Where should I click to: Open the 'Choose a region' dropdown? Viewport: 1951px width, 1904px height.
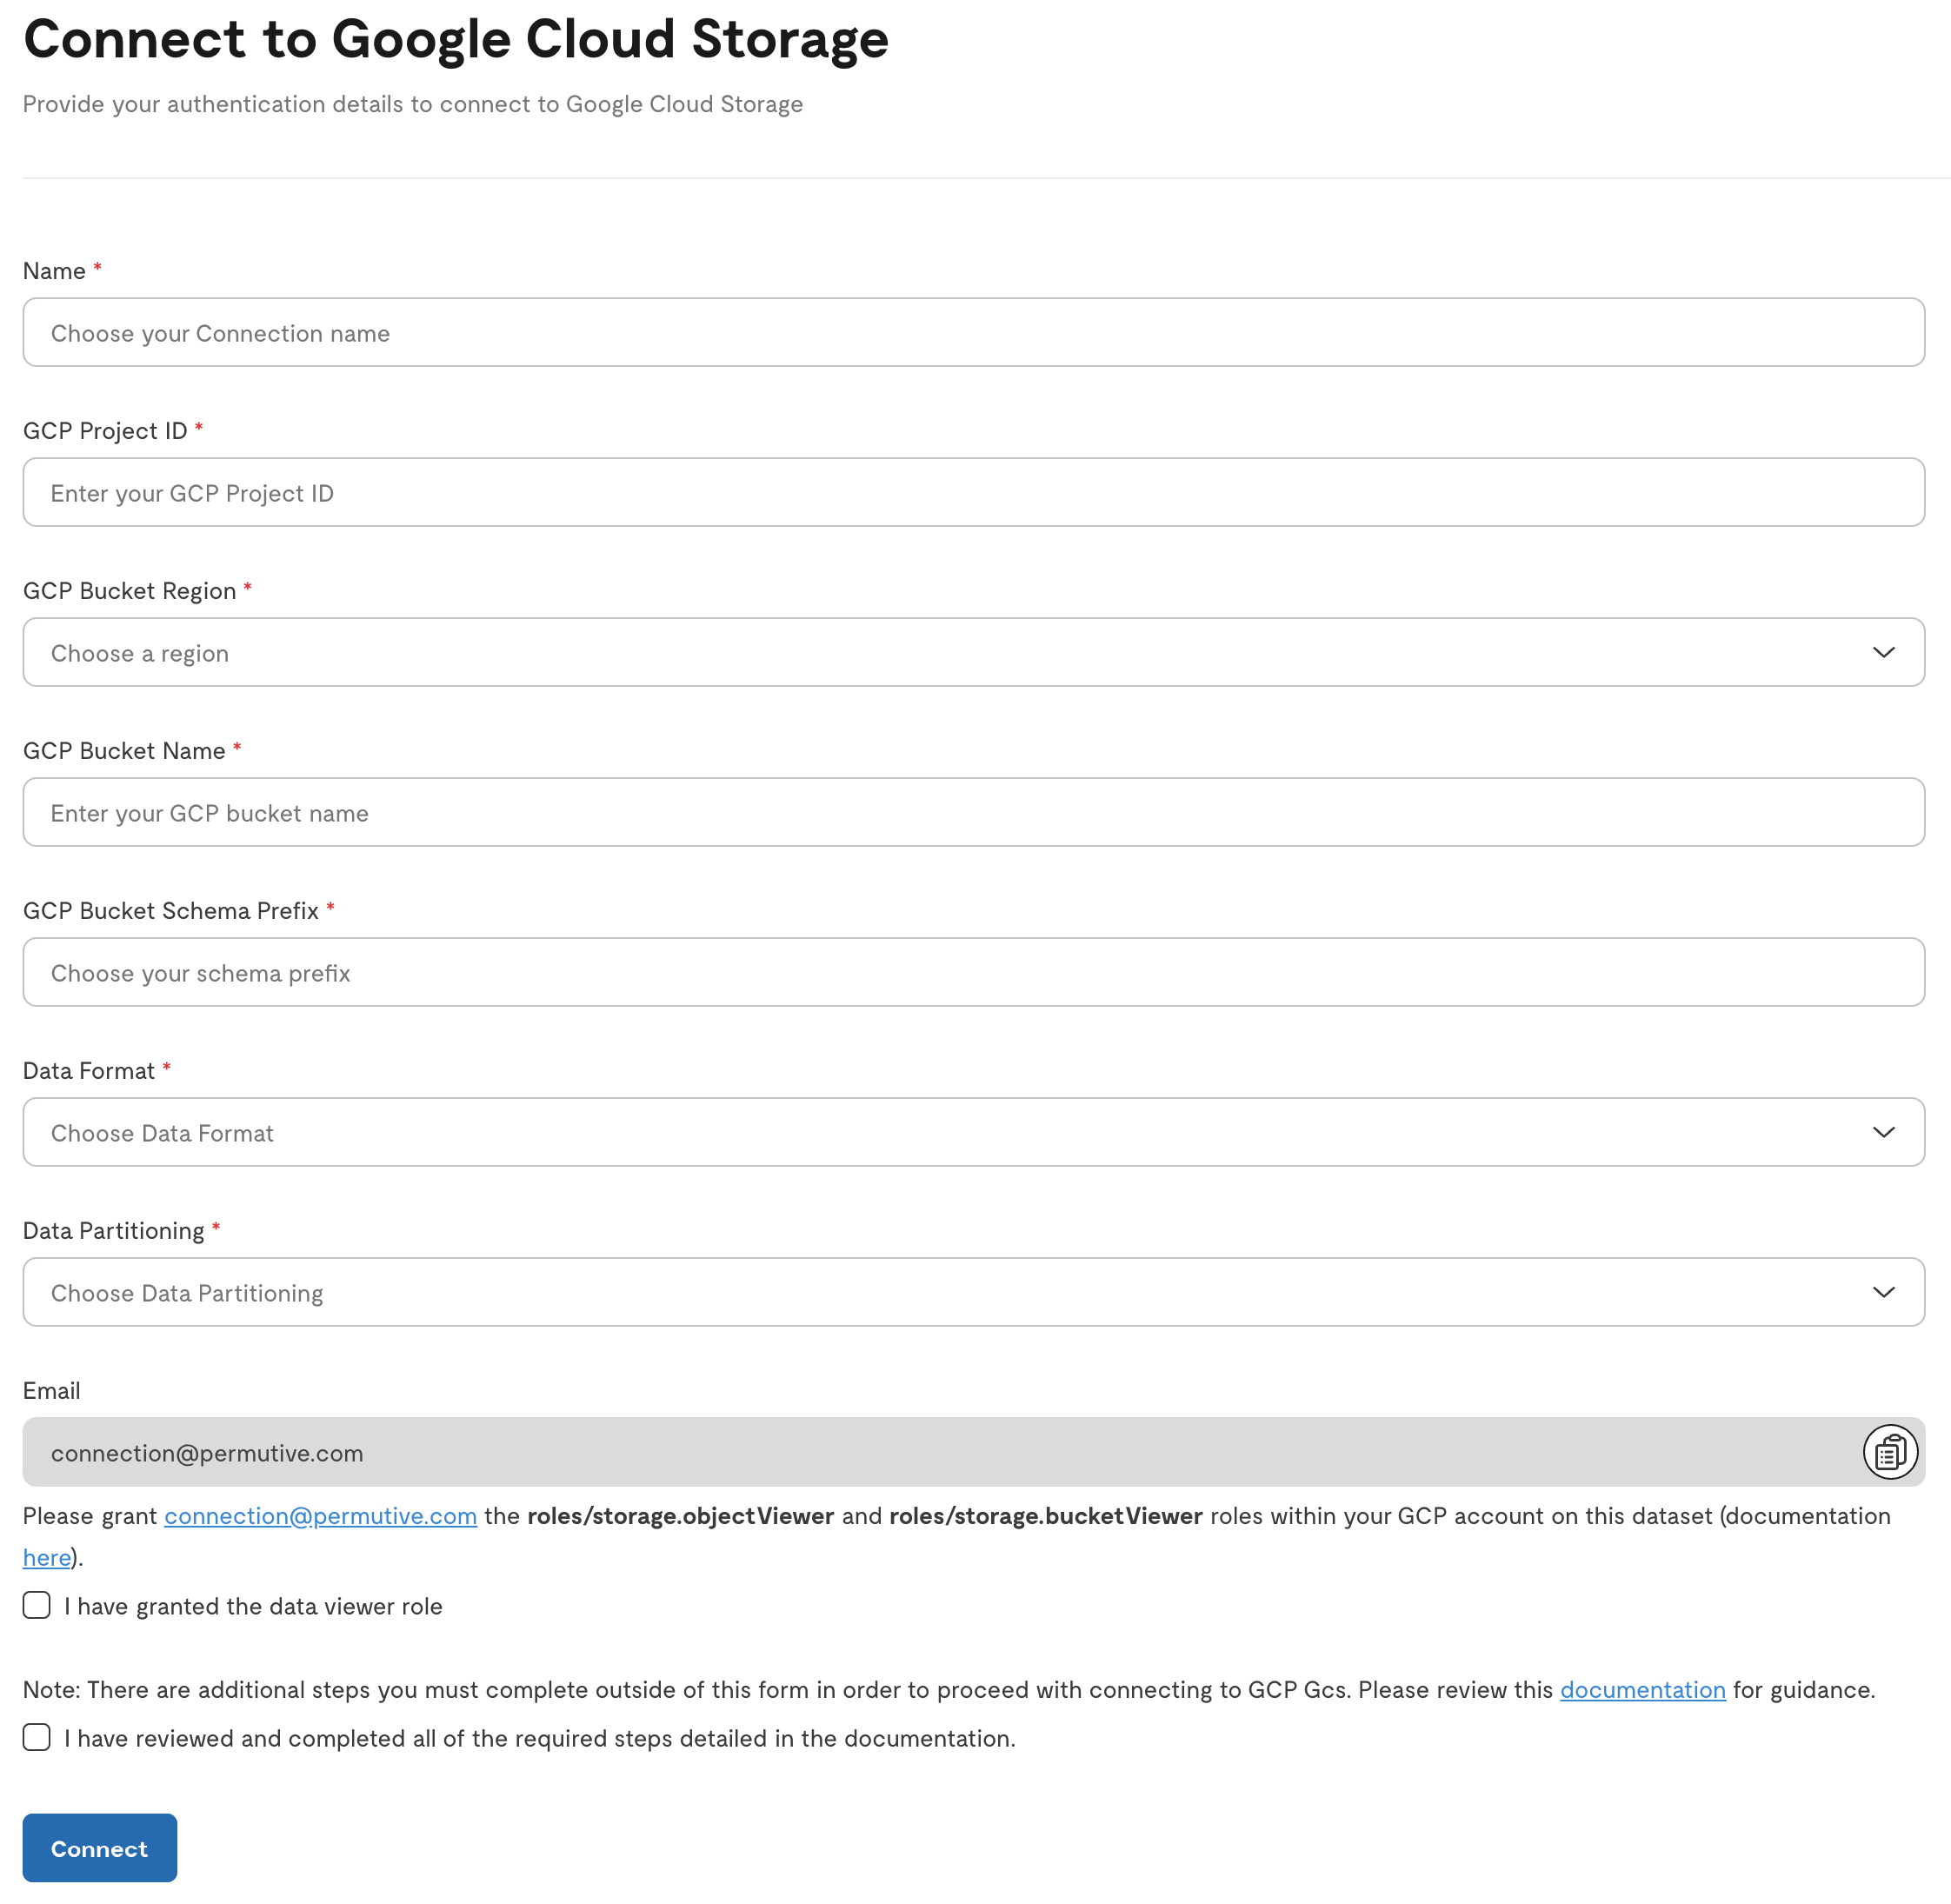tap(973, 652)
